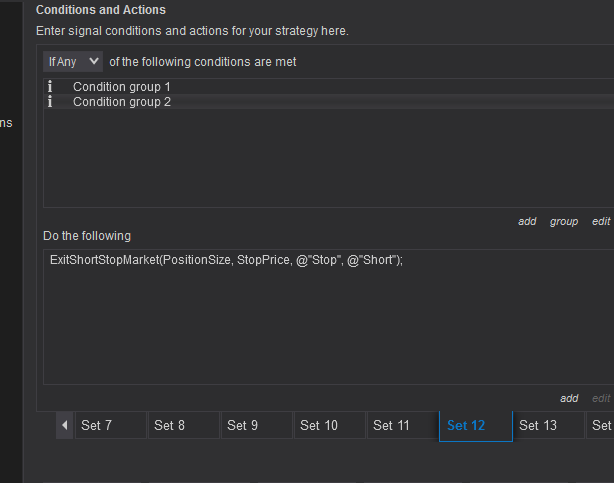Screen dimensions: 614x483
Task: Click edit link under actions list
Action: point(601,398)
